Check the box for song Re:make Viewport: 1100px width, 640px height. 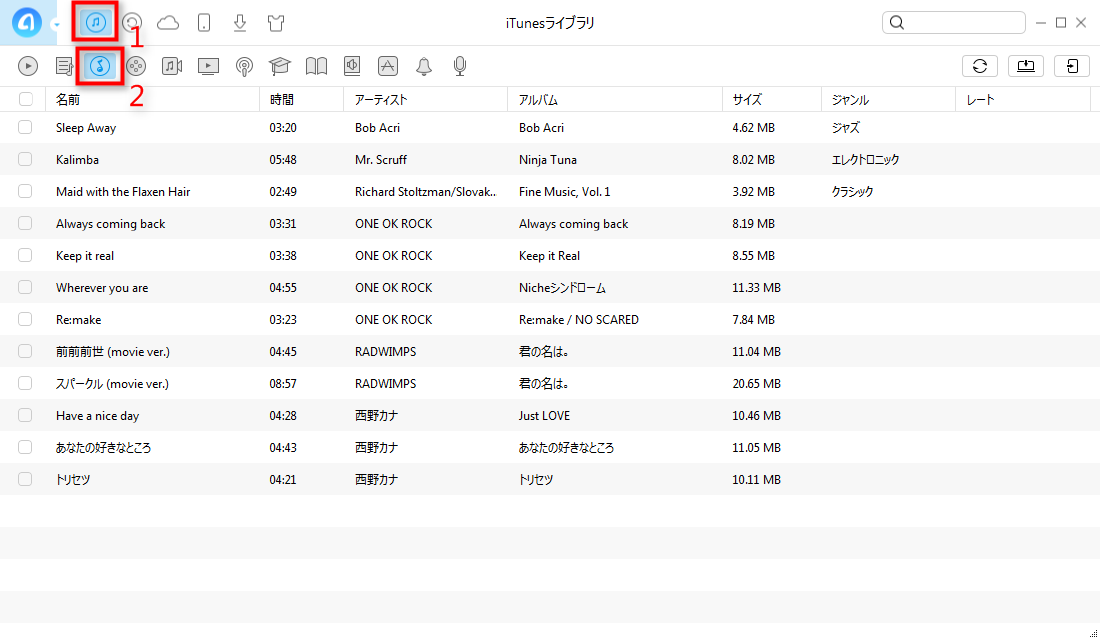[25, 319]
